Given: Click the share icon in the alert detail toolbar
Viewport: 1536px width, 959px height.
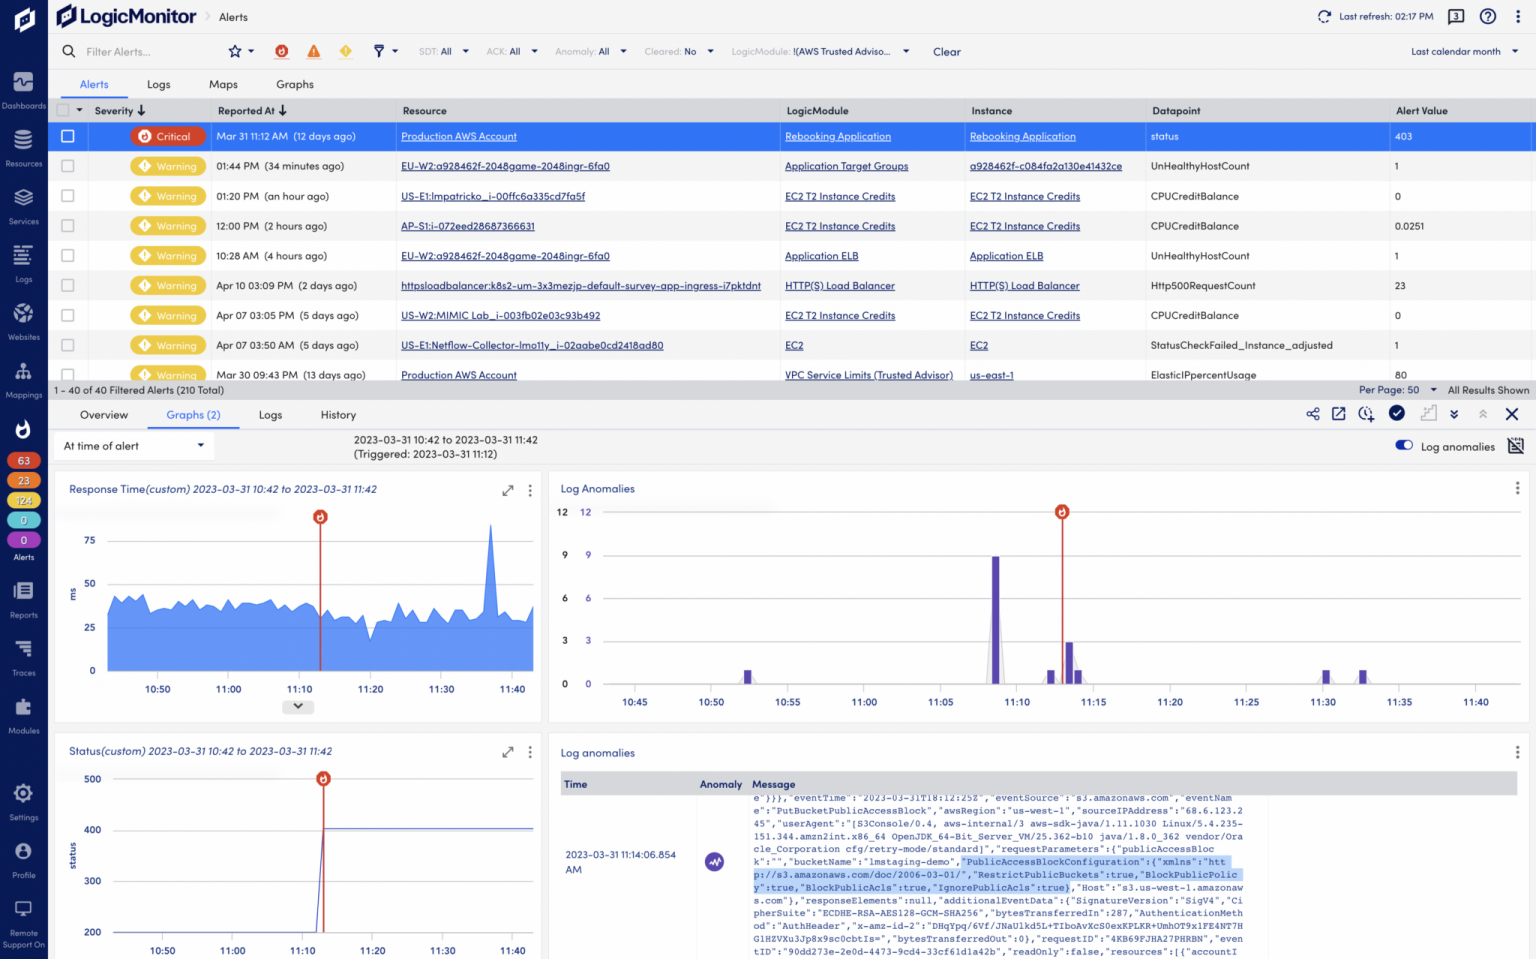Looking at the screenshot, I should coord(1313,414).
